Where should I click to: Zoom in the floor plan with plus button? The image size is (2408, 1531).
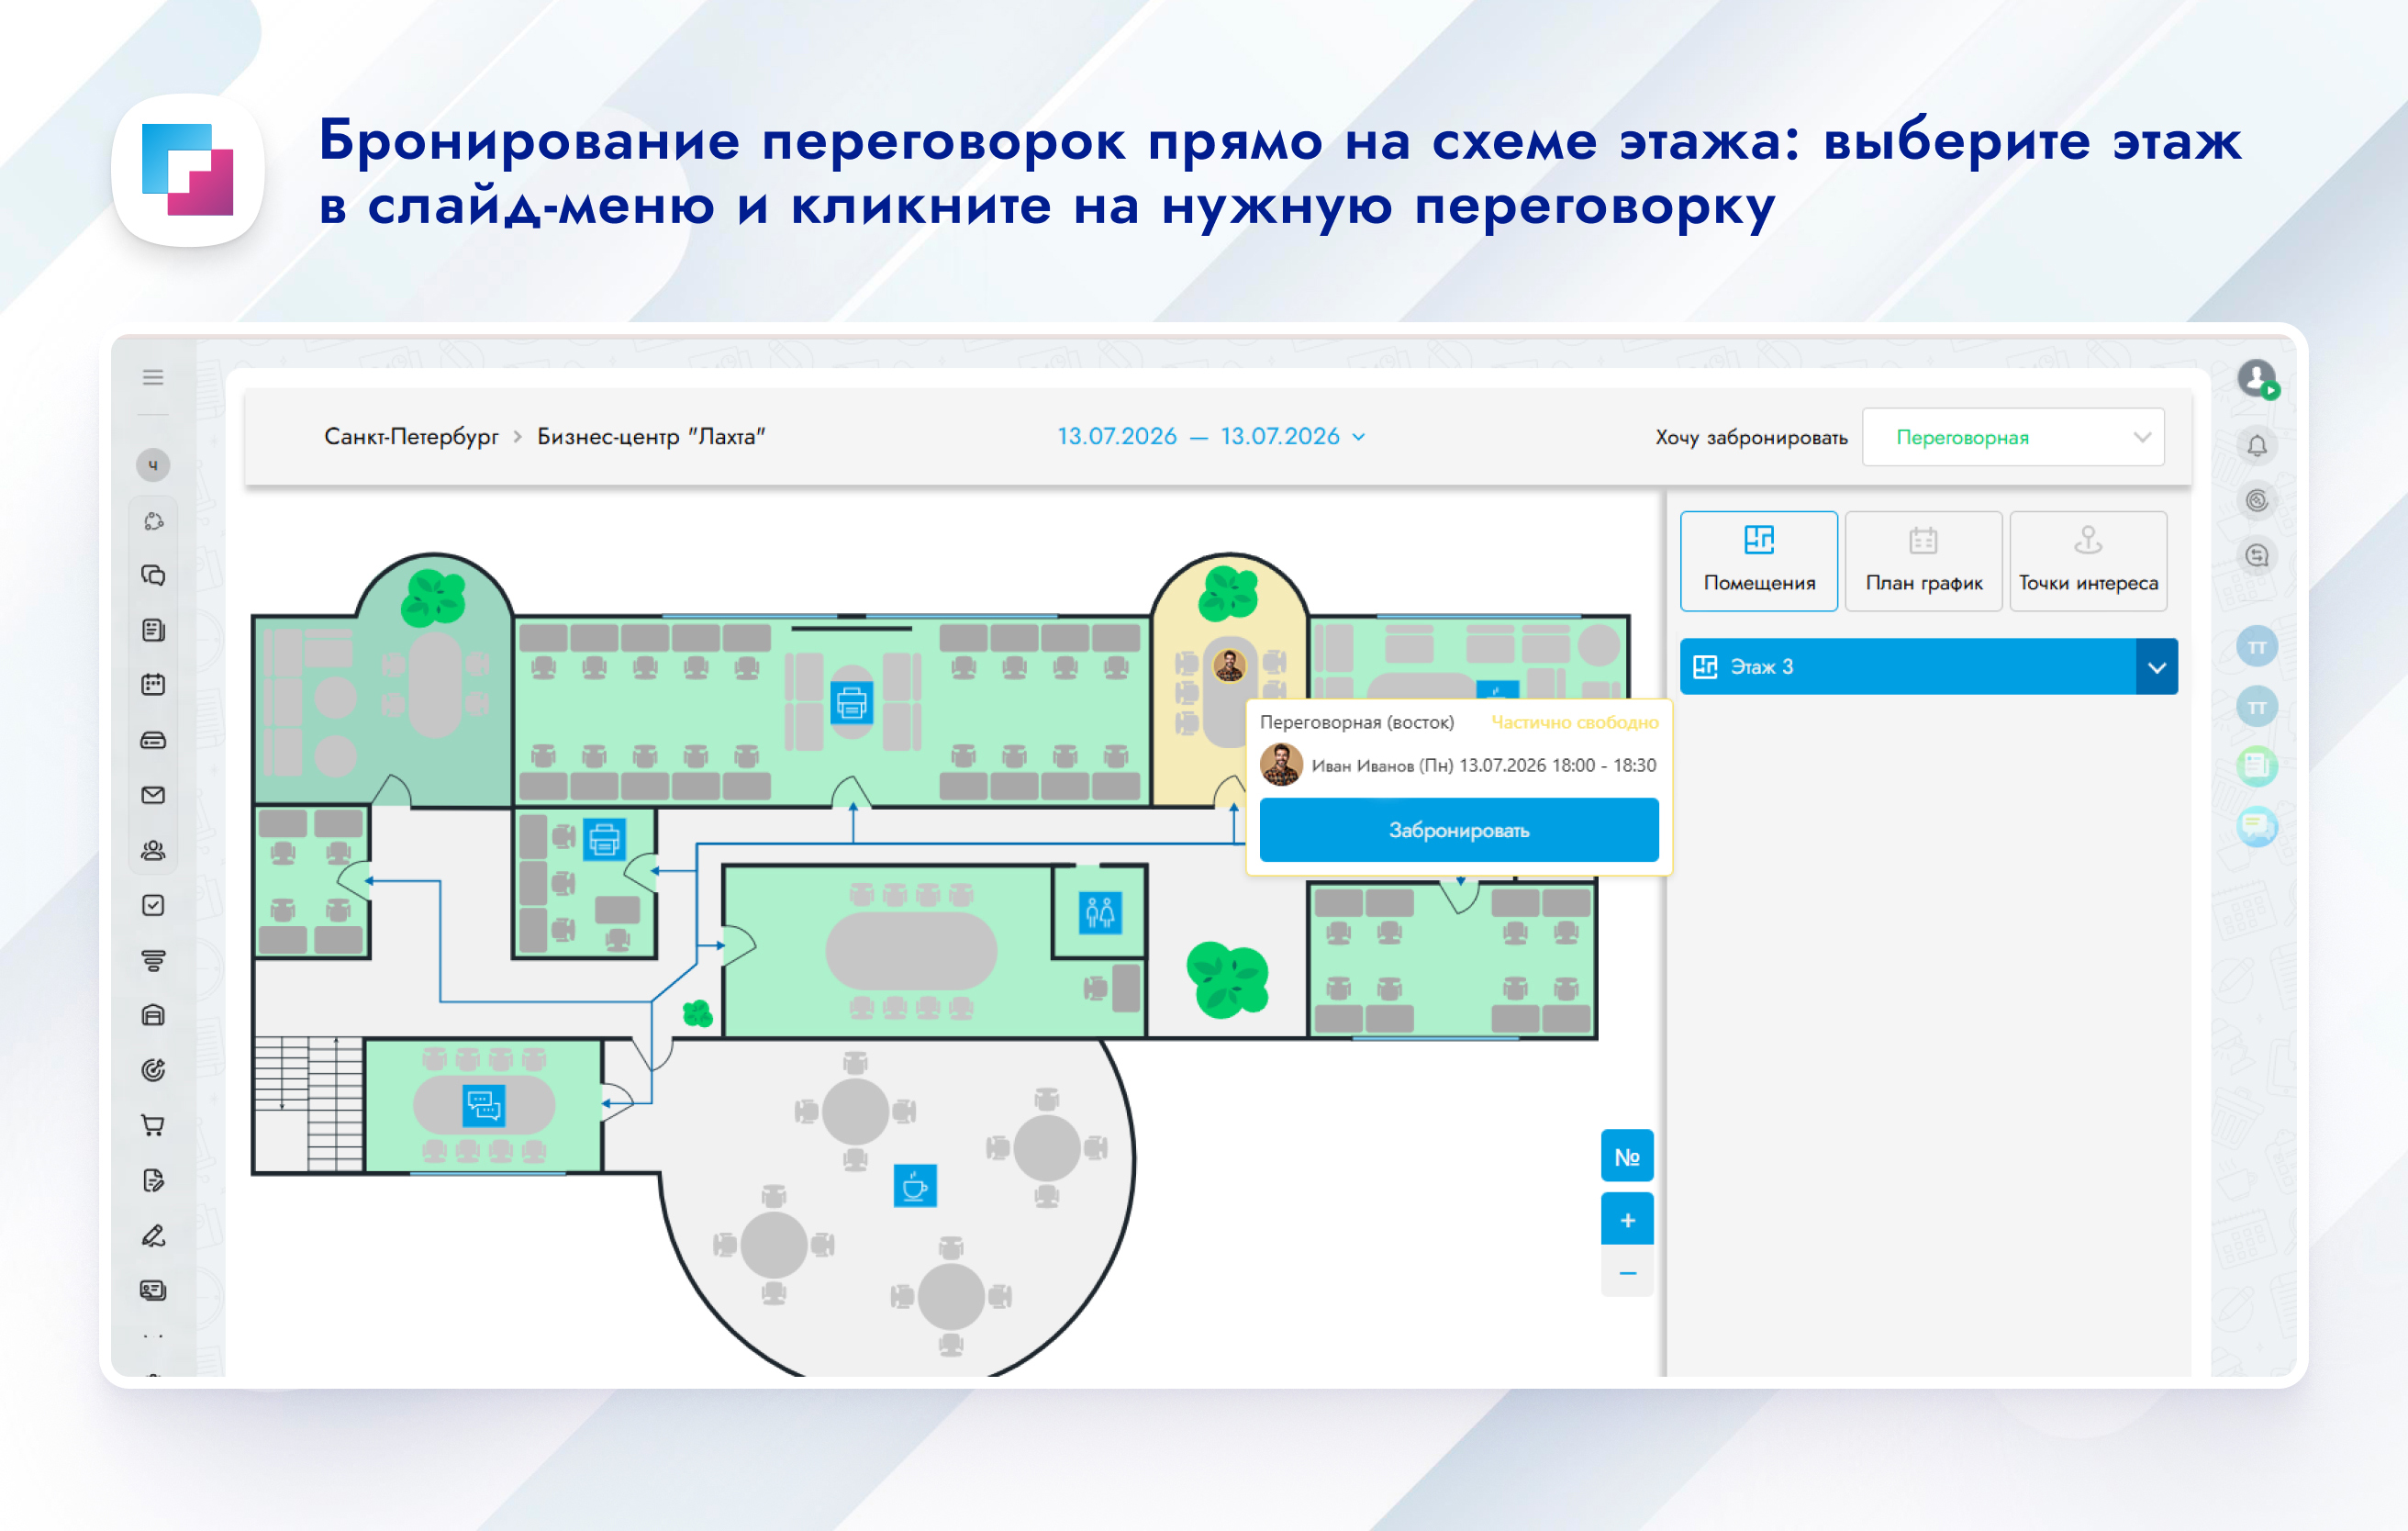pyautogui.click(x=1627, y=1220)
